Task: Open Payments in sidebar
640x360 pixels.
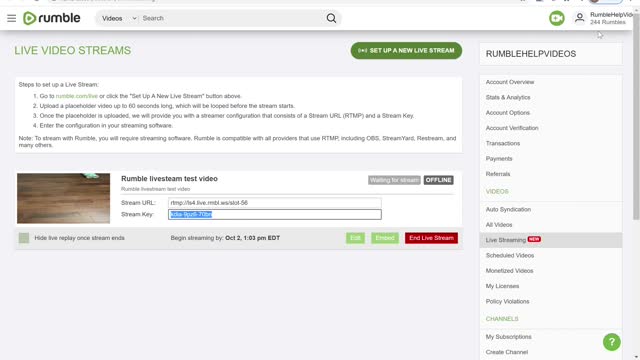Action: (x=499, y=159)
